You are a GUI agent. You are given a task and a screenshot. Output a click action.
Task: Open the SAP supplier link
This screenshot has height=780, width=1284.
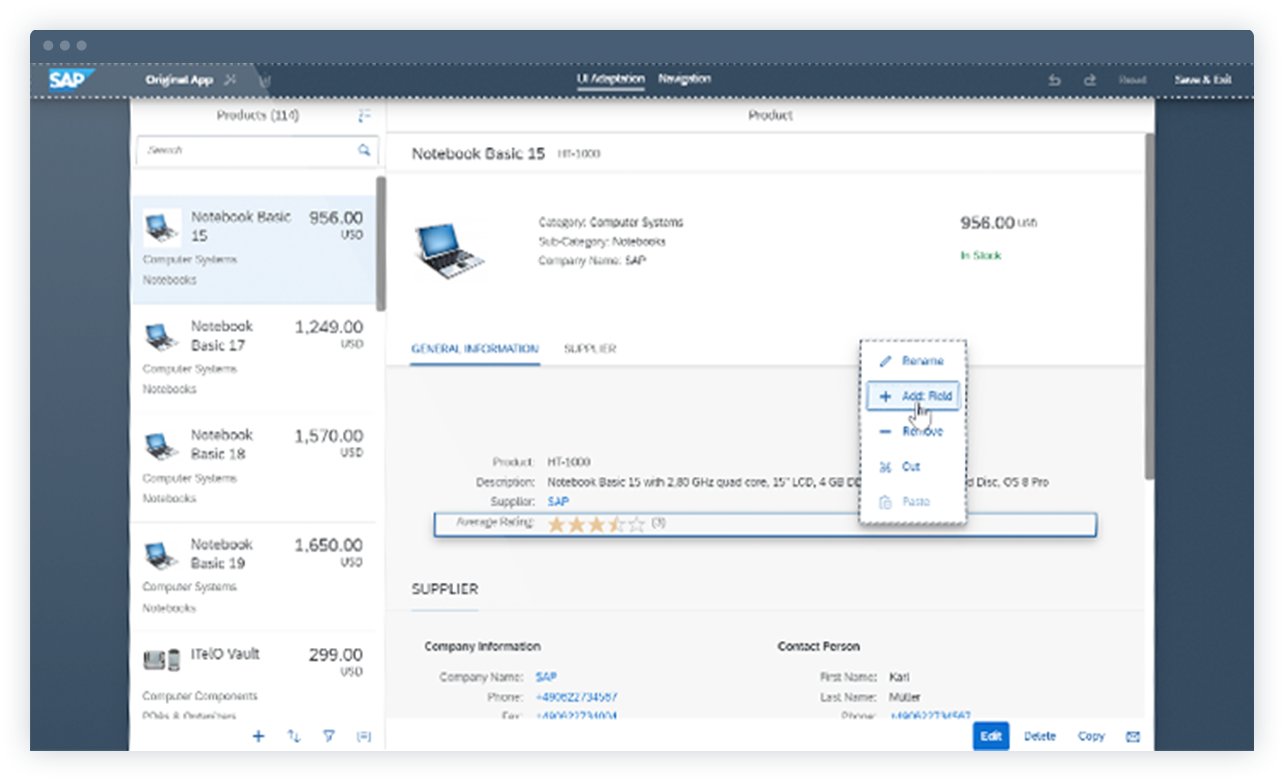556,501
